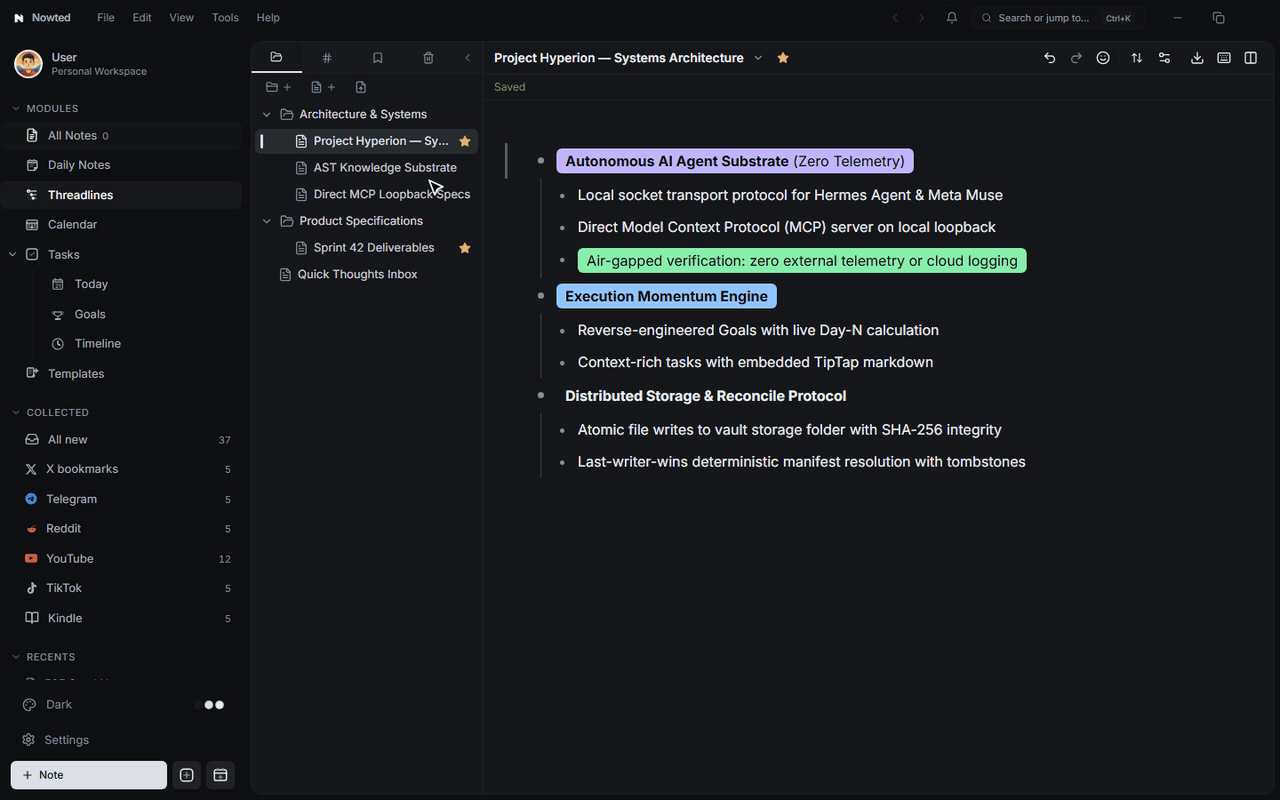Open Settings in the sidebar
The height and width of the screenshot is (800, 1280).
tap(67, 740)
